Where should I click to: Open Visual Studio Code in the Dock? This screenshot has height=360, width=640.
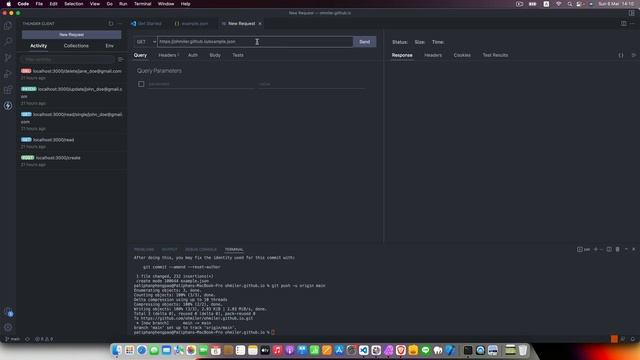coord(364,350)
